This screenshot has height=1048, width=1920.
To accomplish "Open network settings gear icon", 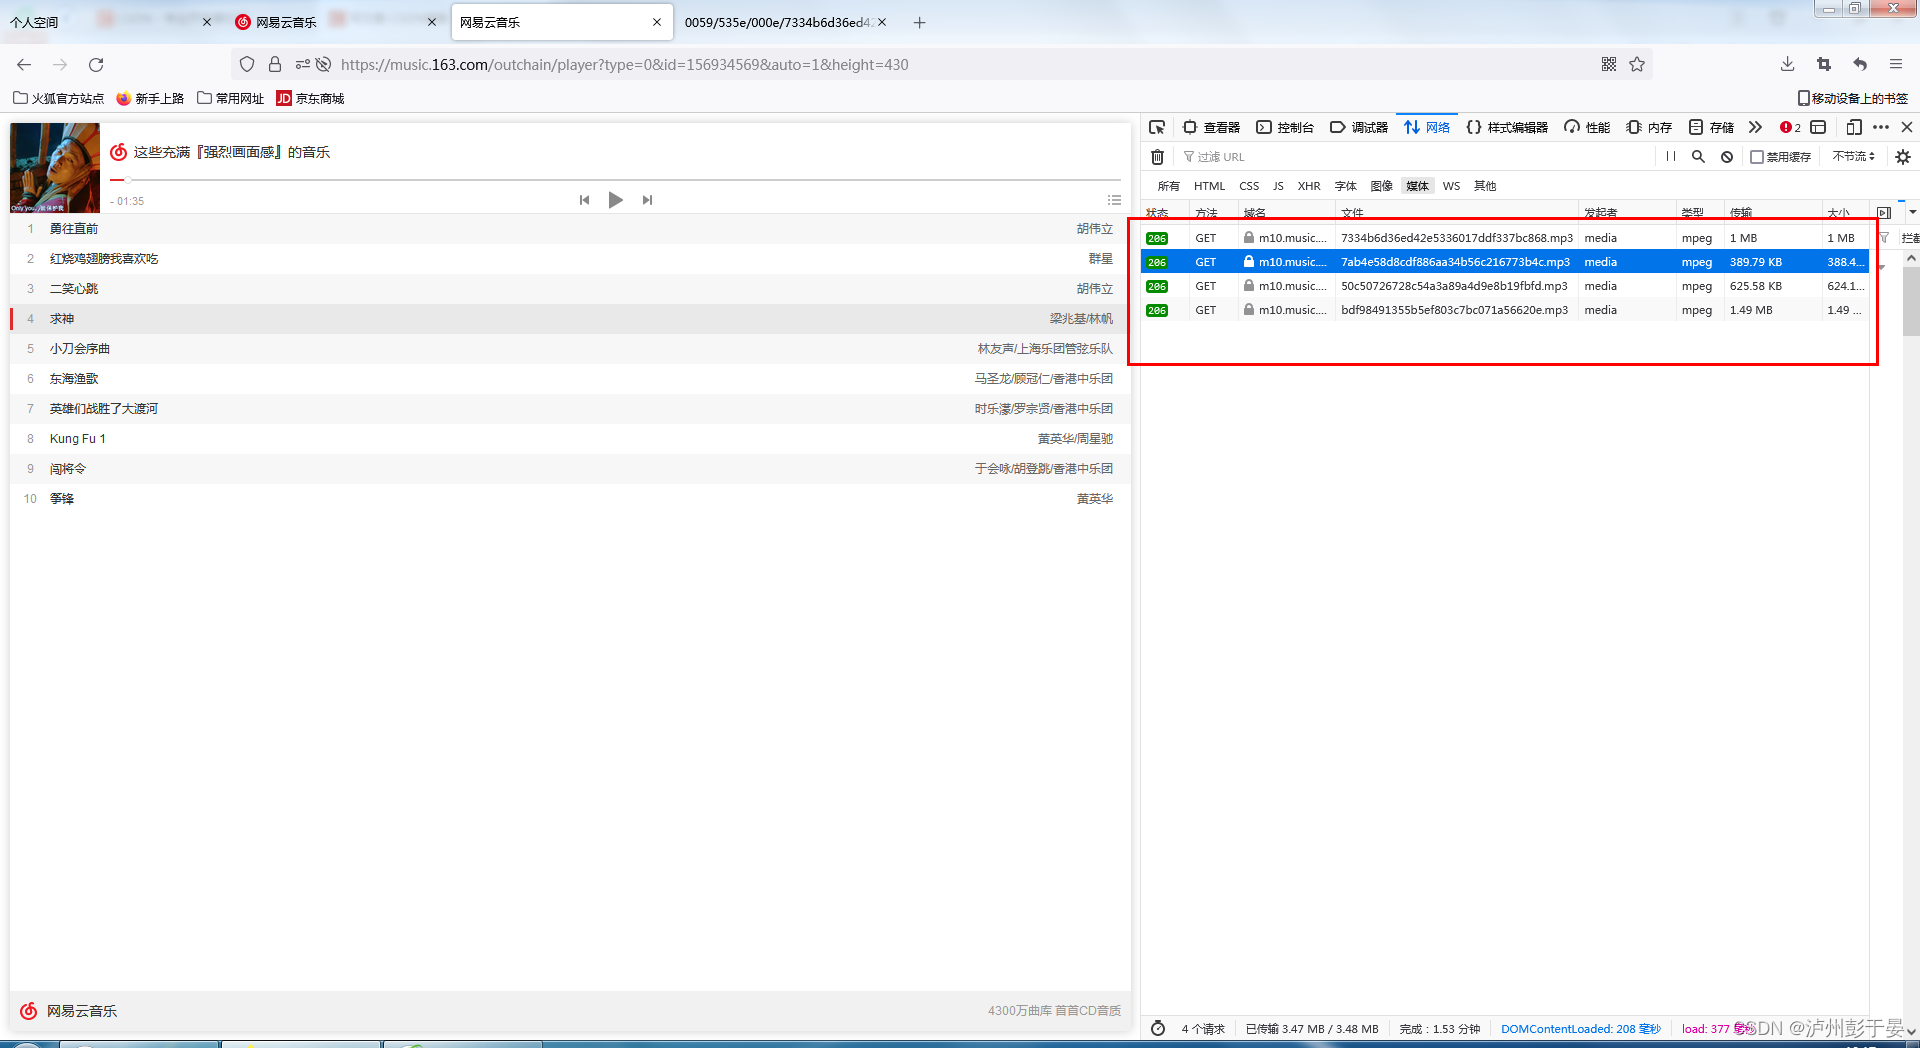I will pyautogui.click(x=1903, y=157).
